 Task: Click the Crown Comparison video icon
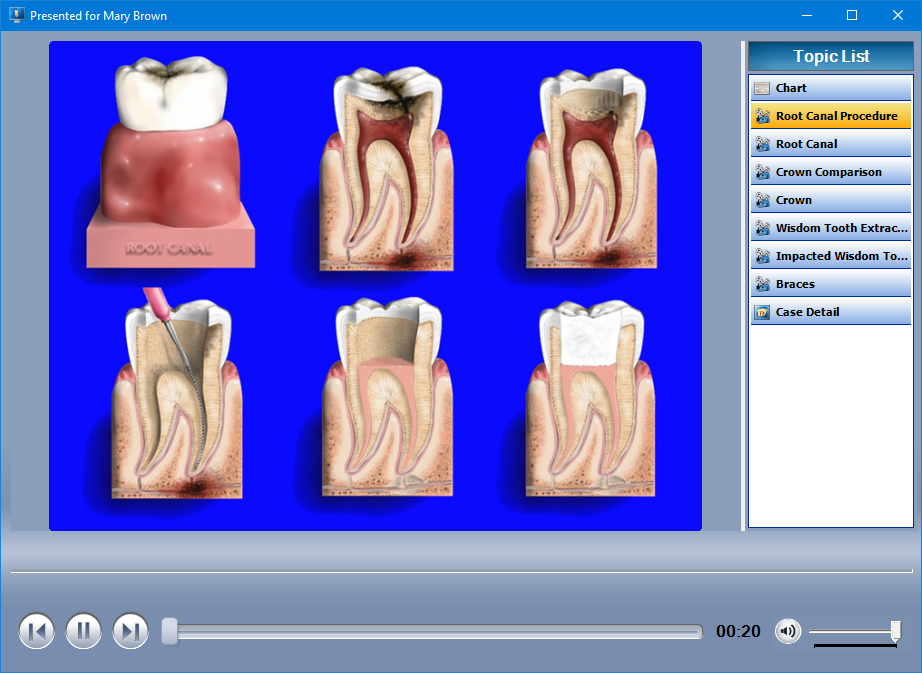tap(762, 172)
